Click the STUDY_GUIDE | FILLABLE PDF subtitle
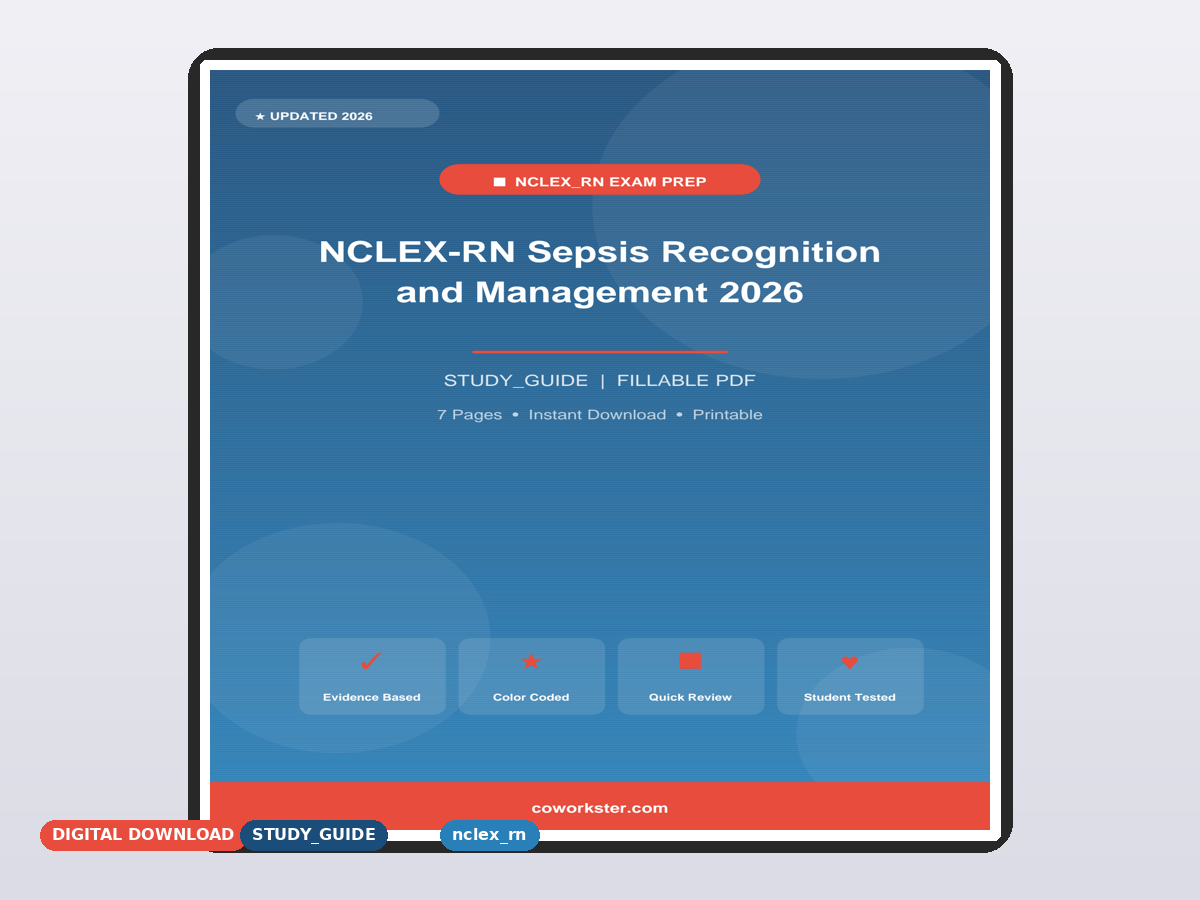Screen dimensions: 1200x900 pyautogui.click(x=600, y=381)
